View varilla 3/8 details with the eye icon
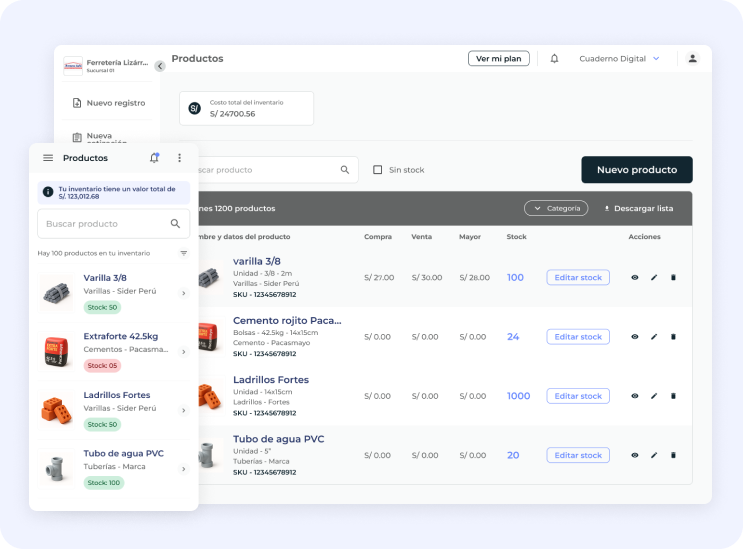This screenshot has width=743, height=549. coord(634,278)
